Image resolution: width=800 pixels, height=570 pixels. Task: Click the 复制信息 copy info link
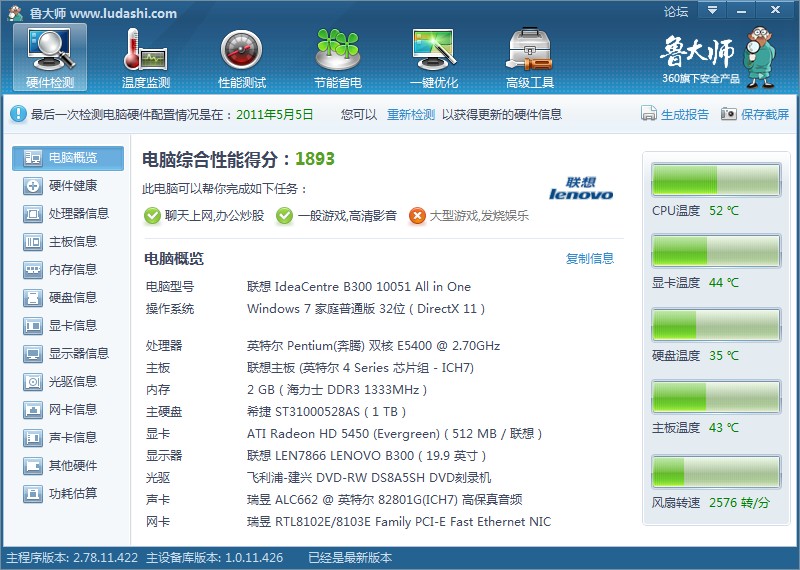[x=590, y=259]
